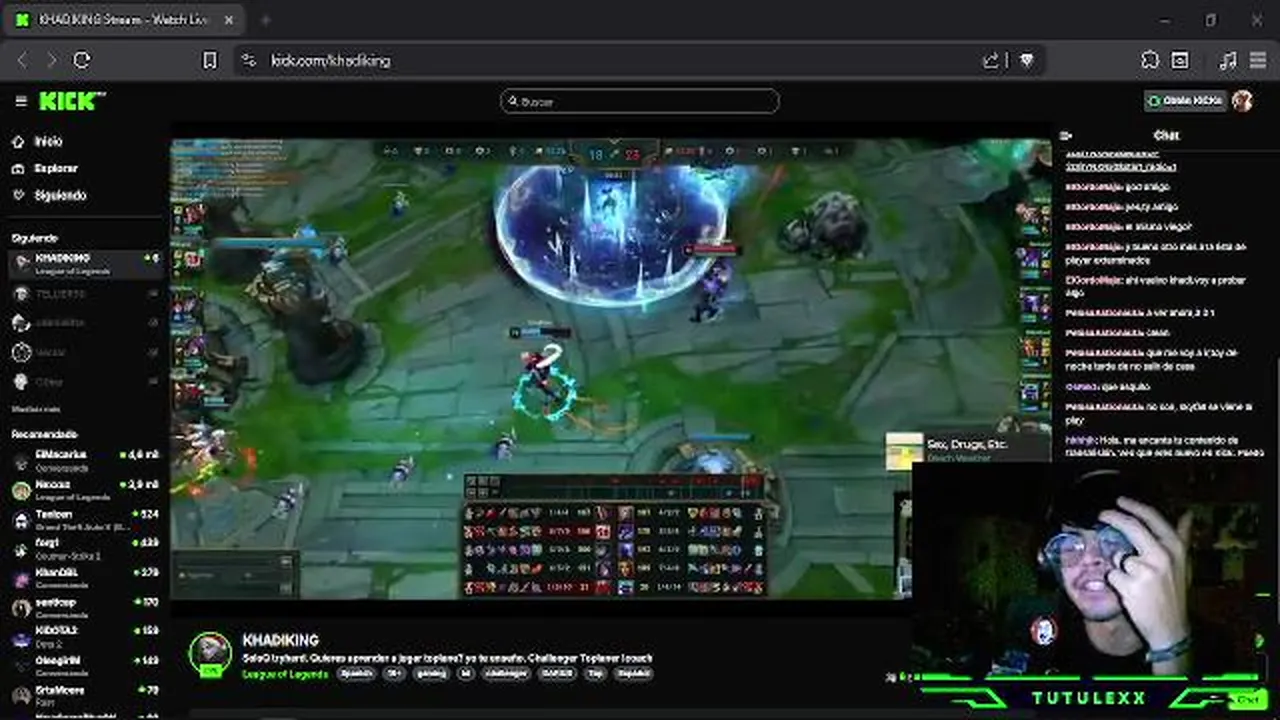Click the Spanish tag below stream title
This screenshot has height=720, width=1280.
(356, 674)
